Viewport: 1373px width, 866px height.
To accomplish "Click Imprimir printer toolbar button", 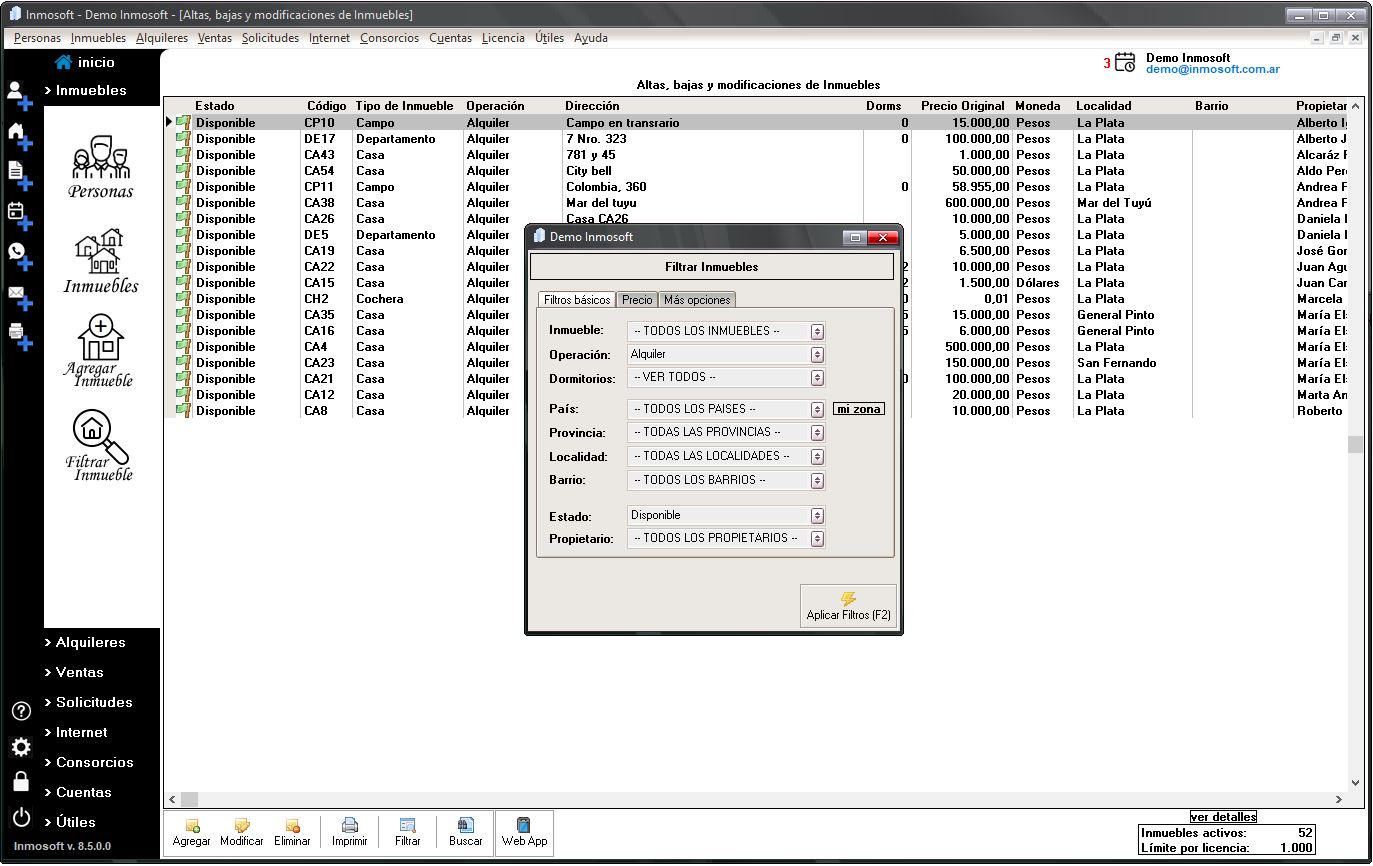I will pos(350,833).
